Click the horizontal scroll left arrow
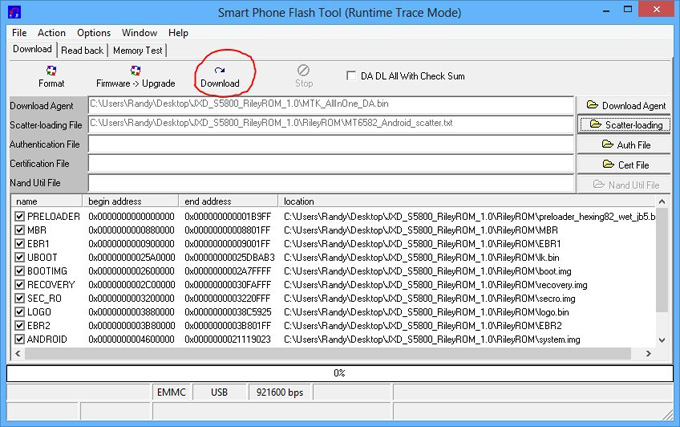 [x=18, y=354]
